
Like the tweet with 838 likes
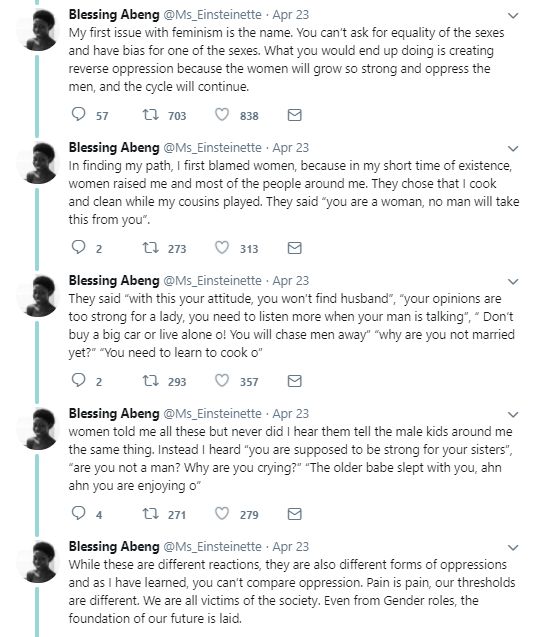222,115
